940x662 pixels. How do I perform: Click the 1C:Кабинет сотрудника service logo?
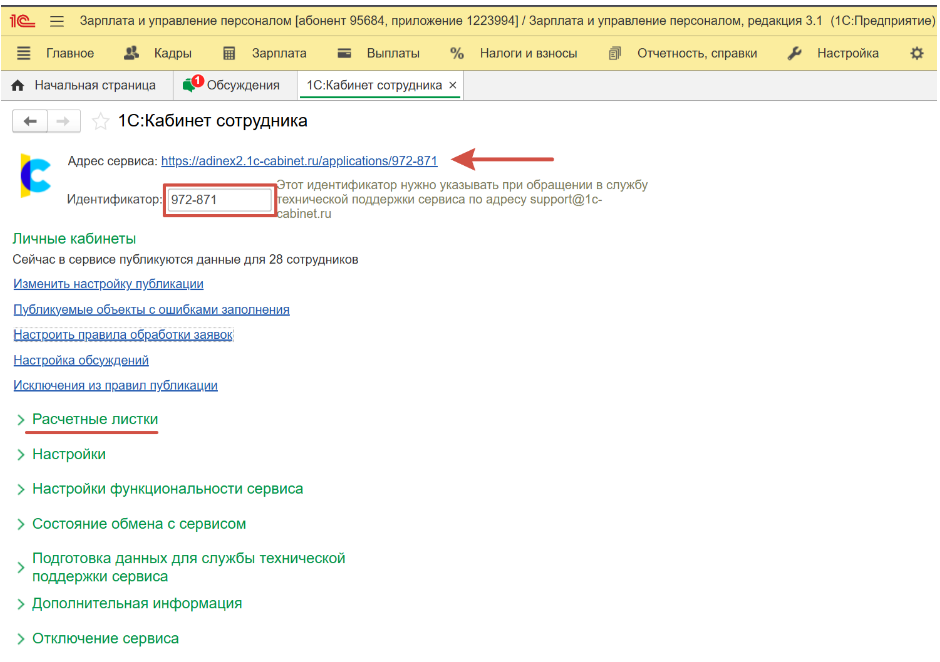36,176
